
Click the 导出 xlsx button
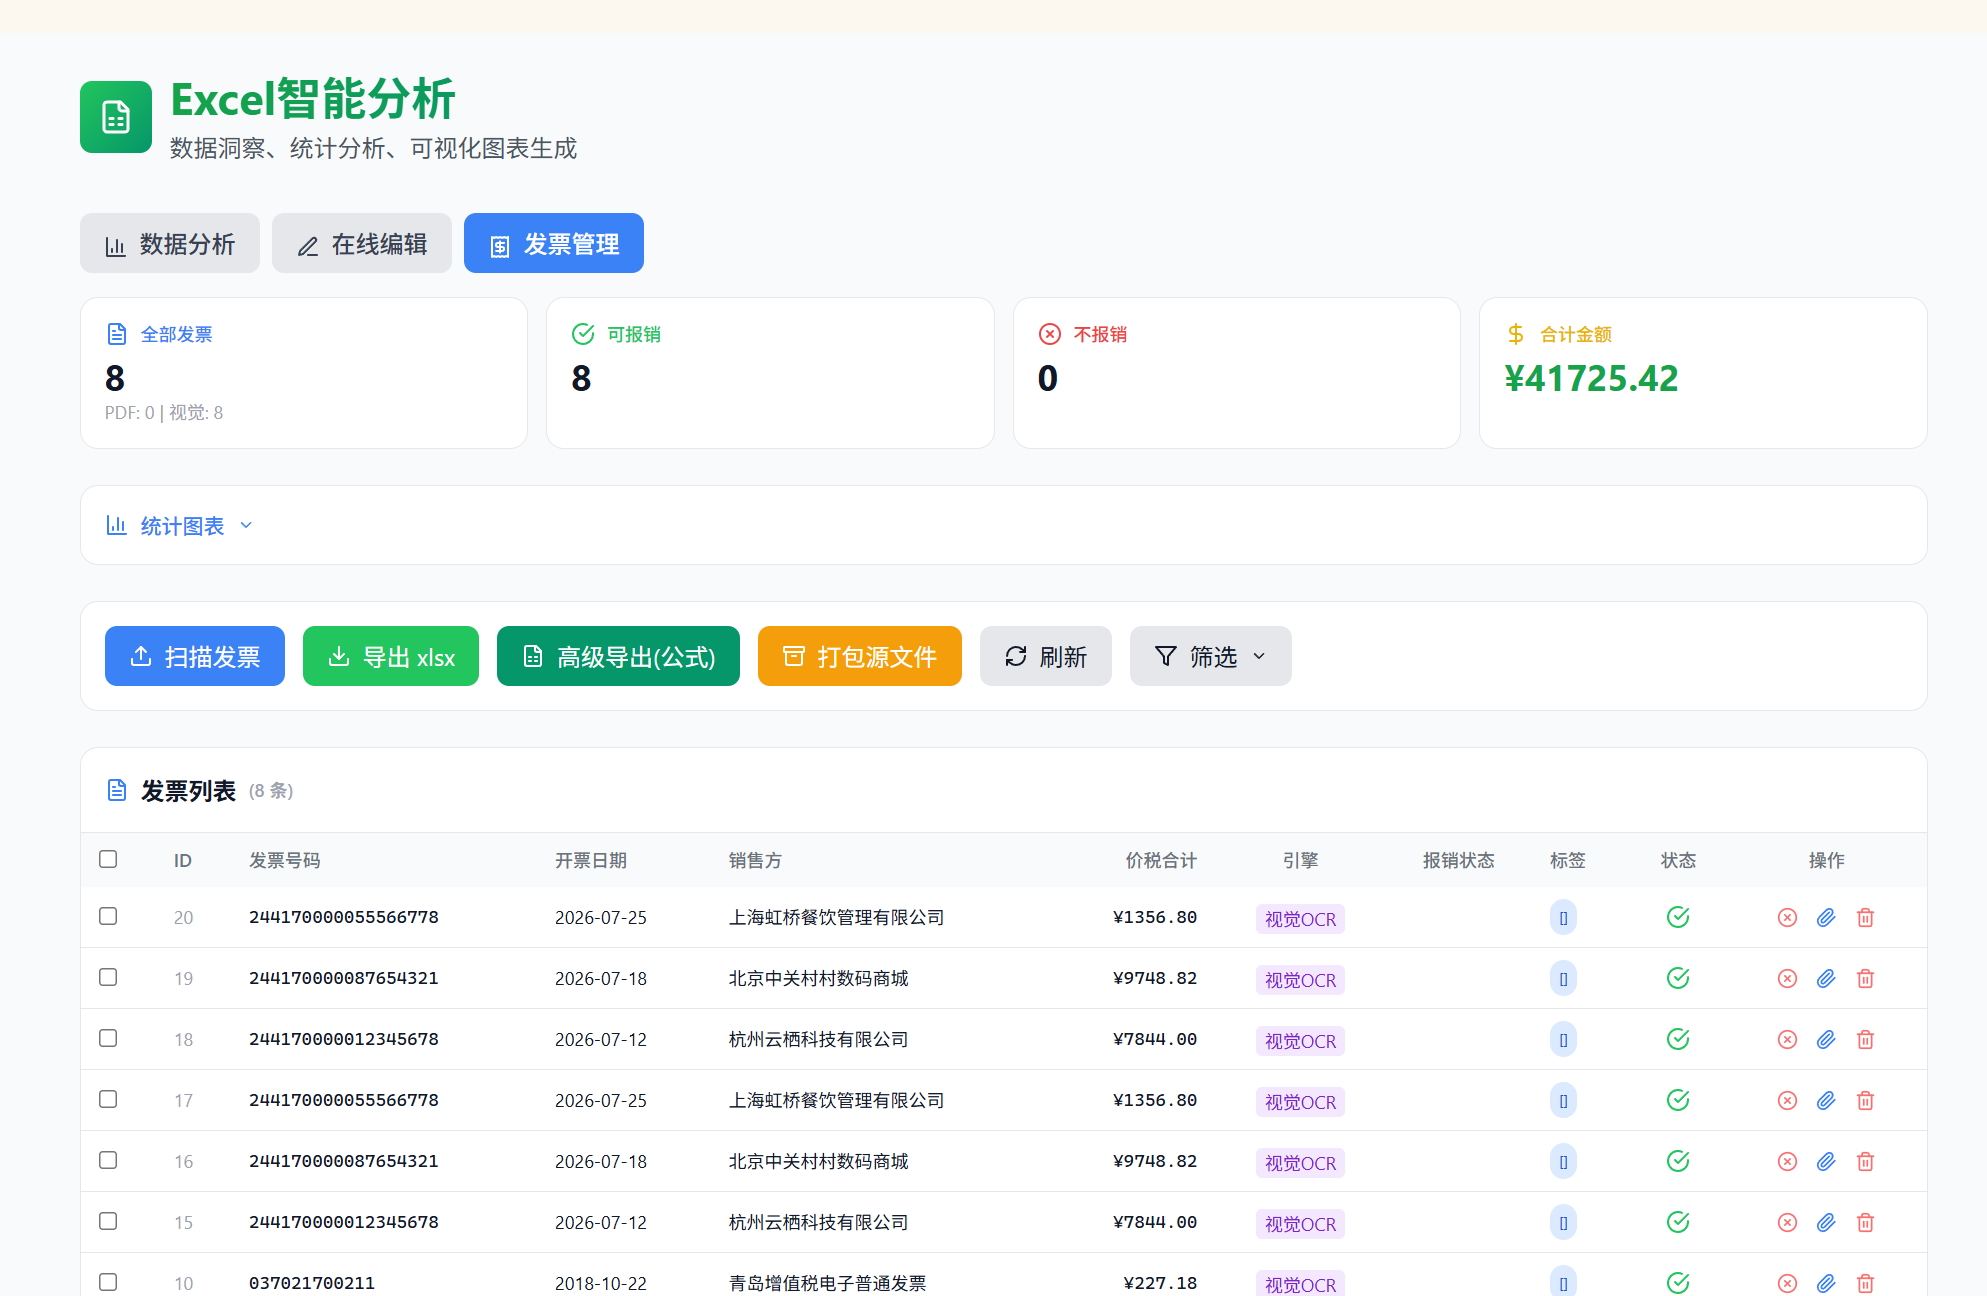click(x=391, y=656)
